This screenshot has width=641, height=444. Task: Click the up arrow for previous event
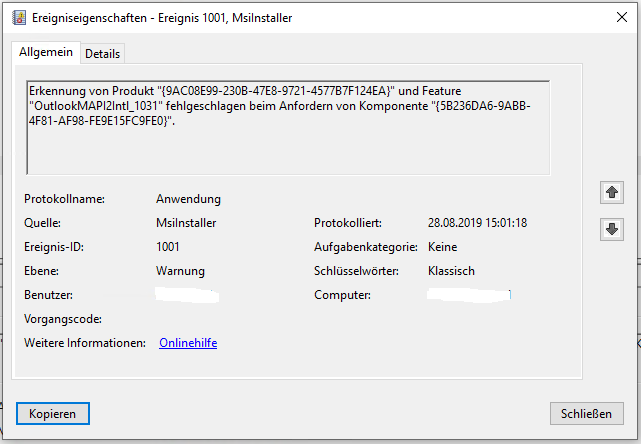coord(613,191)
